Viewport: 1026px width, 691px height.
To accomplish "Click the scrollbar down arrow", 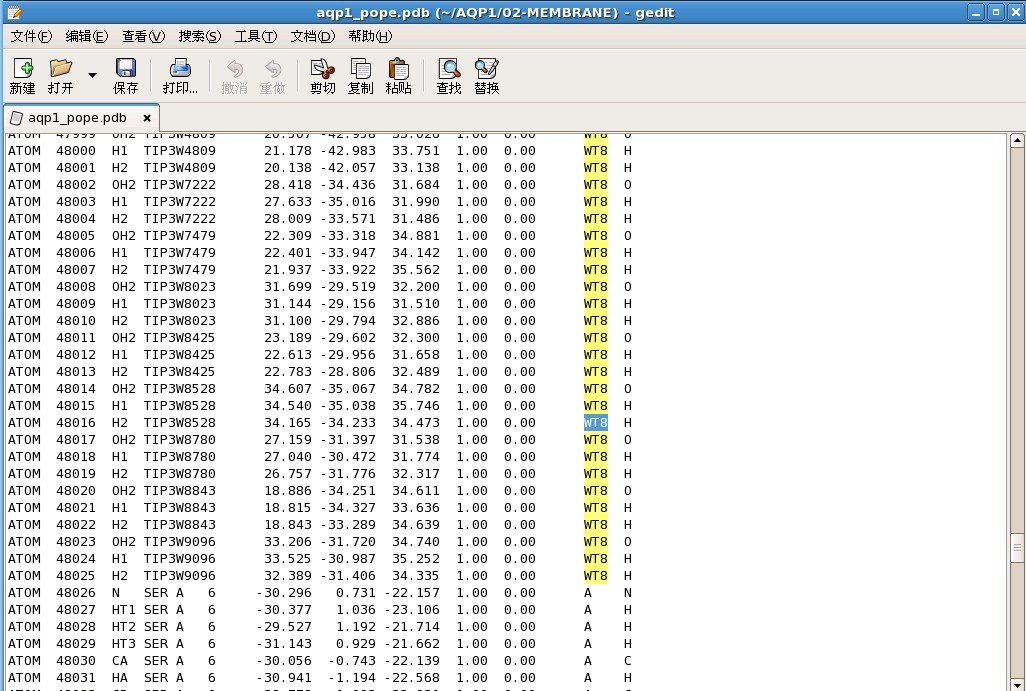I will (1017, 684).
